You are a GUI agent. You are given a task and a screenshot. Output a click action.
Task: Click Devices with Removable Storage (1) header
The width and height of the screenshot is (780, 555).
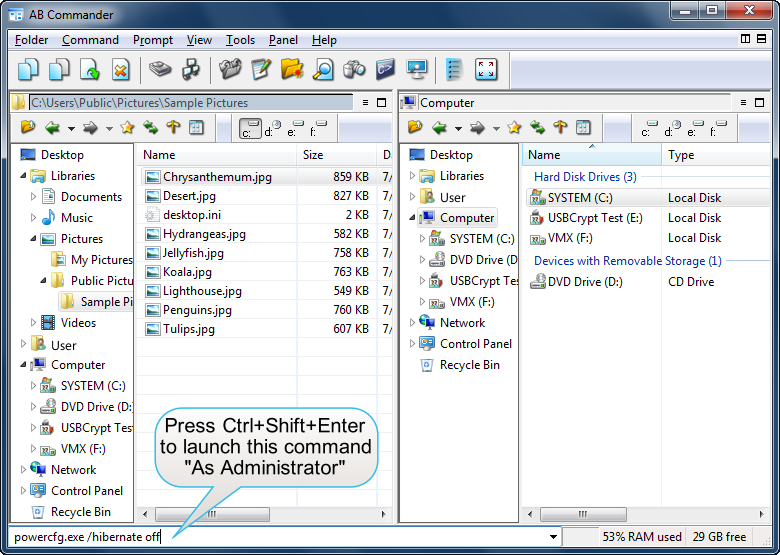click(x=628, y=261)
